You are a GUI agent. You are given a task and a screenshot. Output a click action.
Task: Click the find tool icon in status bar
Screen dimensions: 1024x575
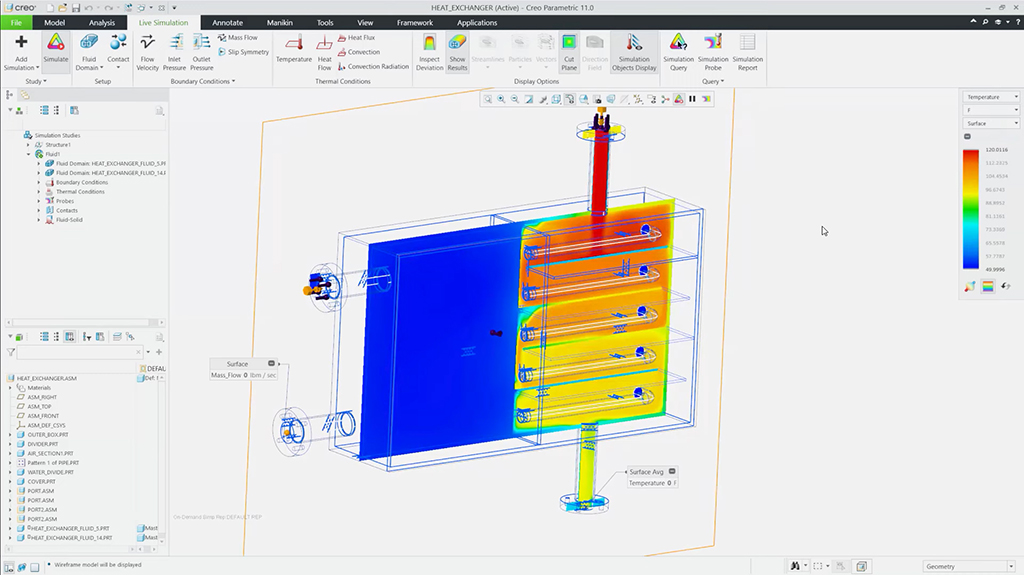coord(795,566)
